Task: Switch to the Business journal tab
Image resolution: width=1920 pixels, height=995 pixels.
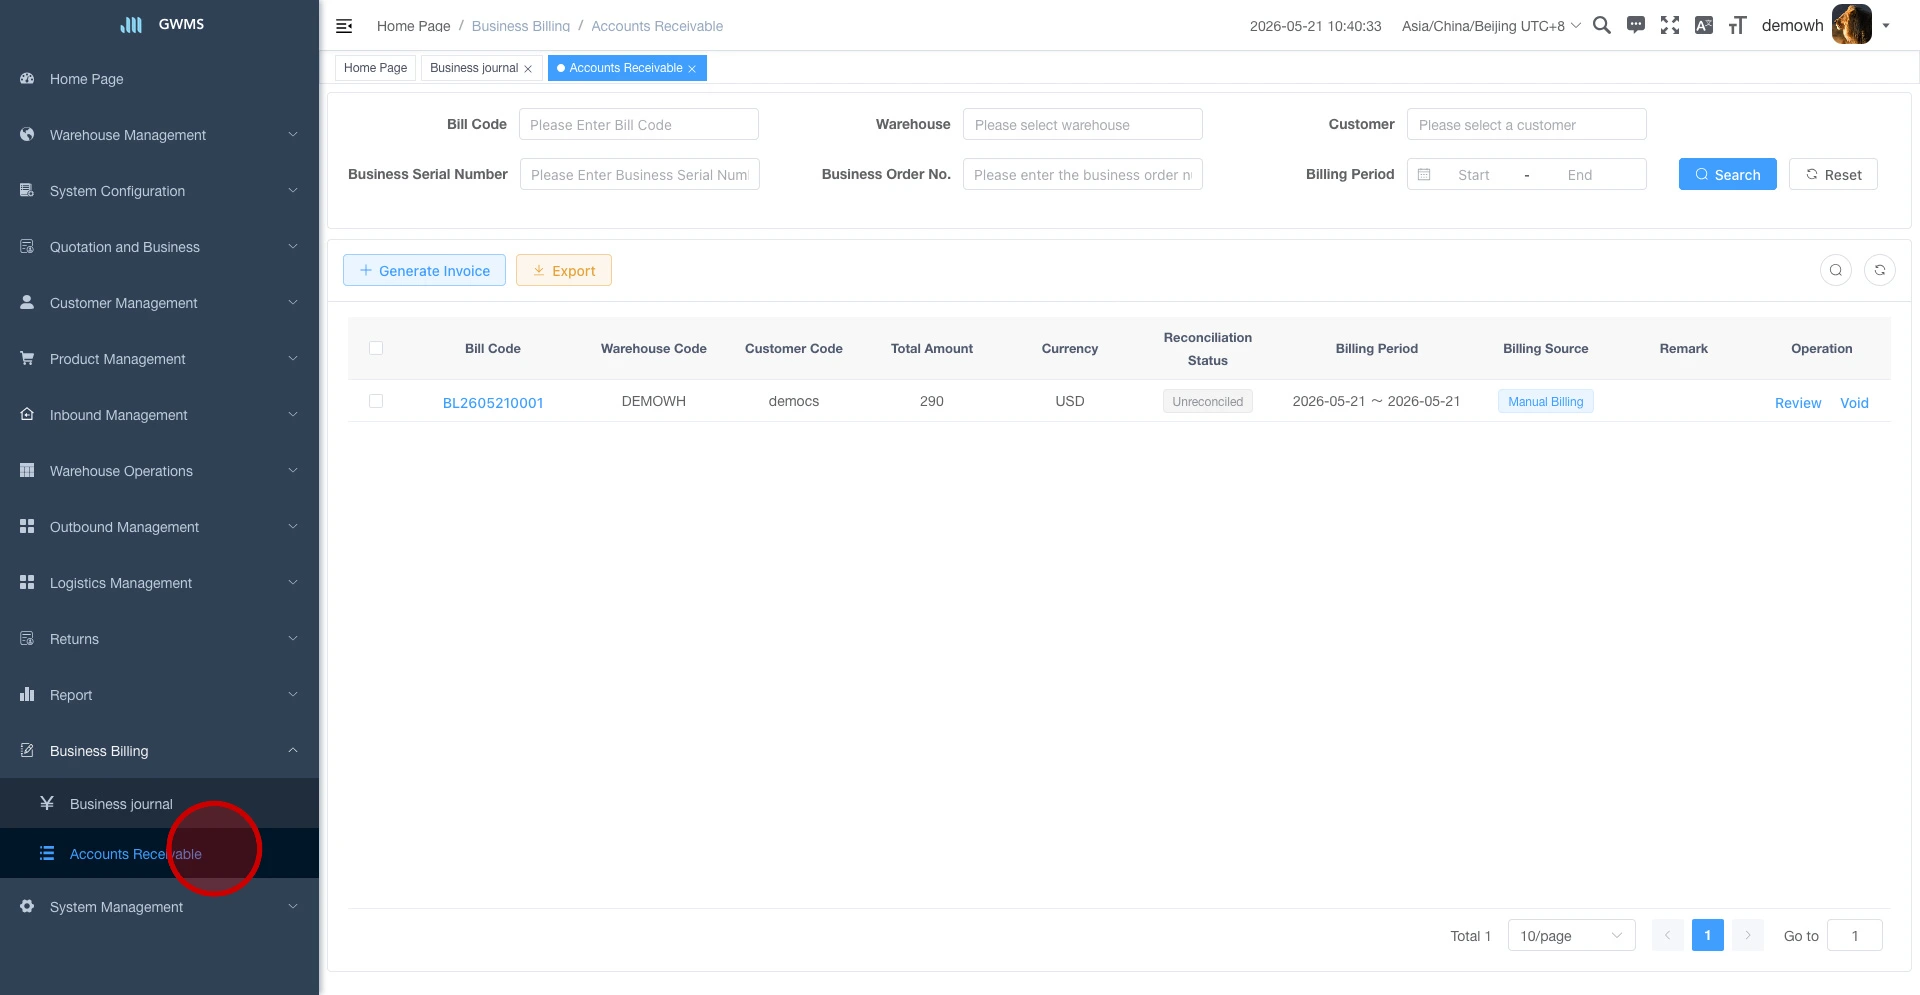Action: (x=474, y=68)
